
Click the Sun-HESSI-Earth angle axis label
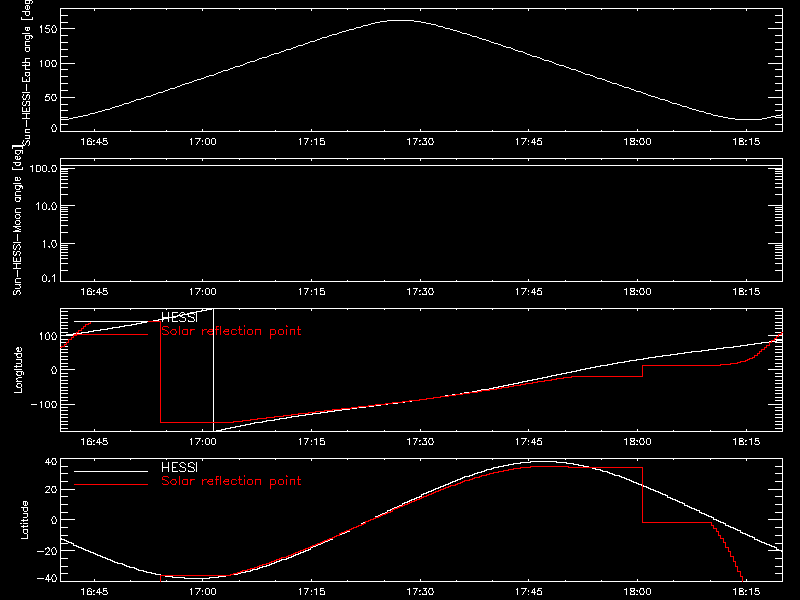26,73
